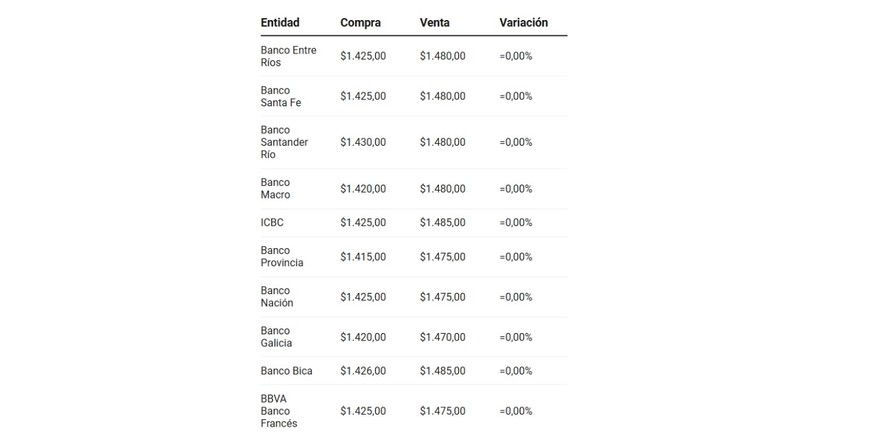Click Banco Entre Ríos variación =0,00% cell

(516, 56)
